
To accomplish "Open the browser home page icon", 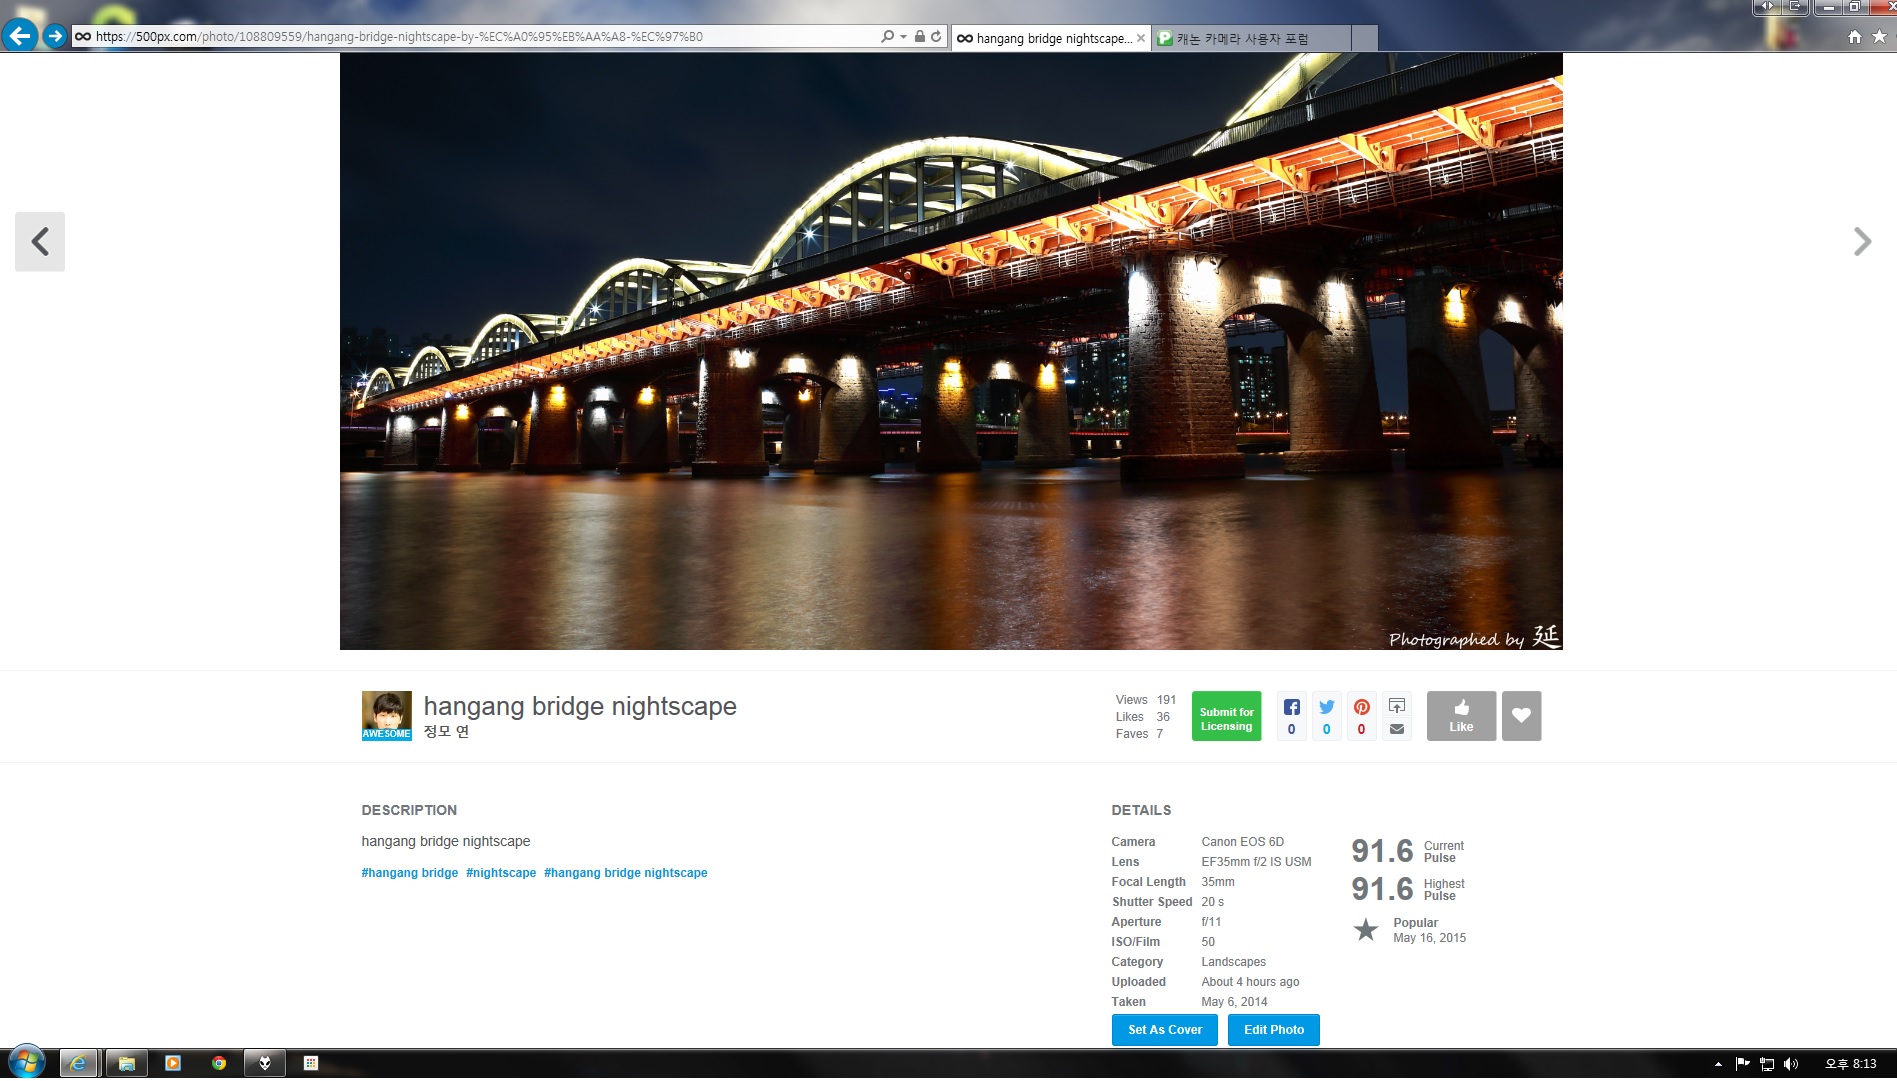I will [1854, 37].
